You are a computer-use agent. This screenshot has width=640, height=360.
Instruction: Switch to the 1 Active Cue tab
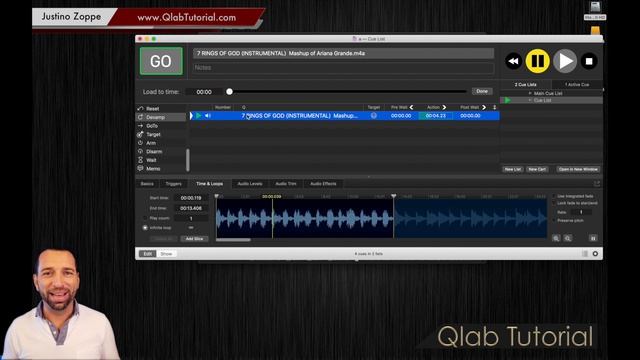click(577, 85)
